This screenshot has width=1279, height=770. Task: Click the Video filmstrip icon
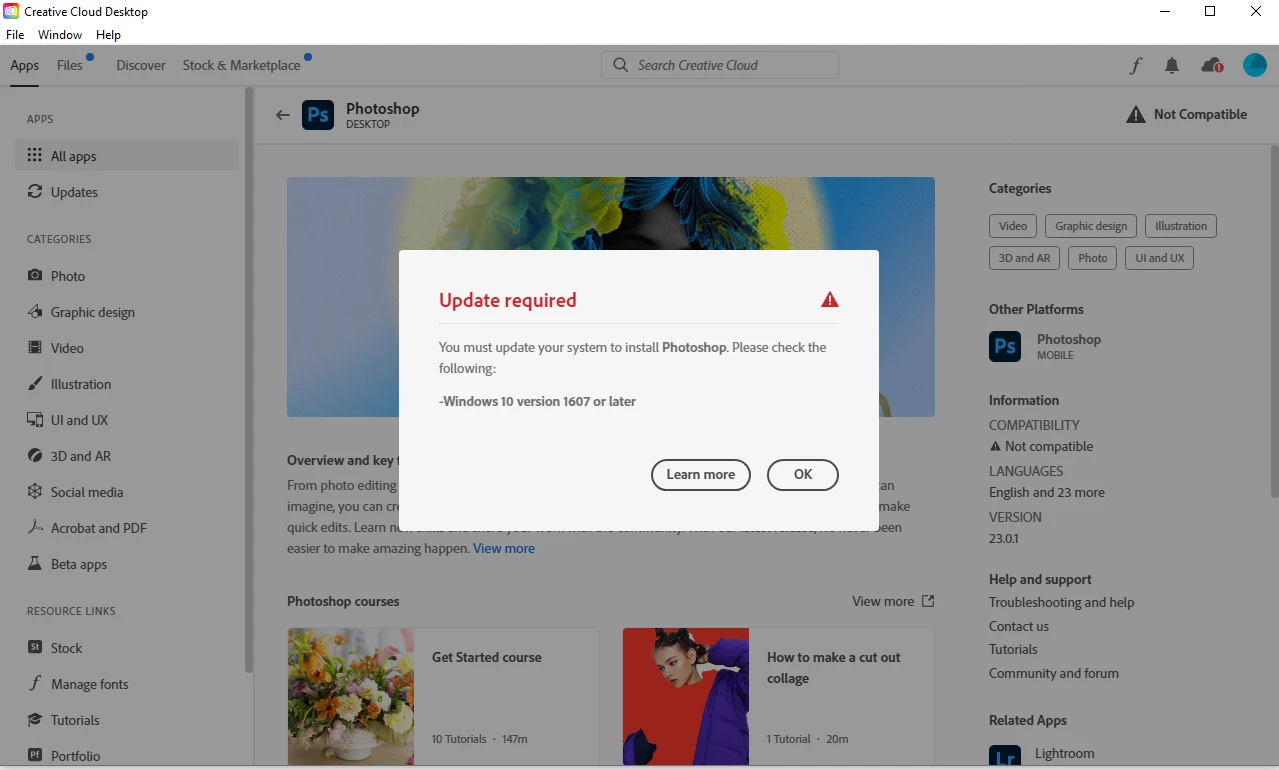click(x=35, y=348)
